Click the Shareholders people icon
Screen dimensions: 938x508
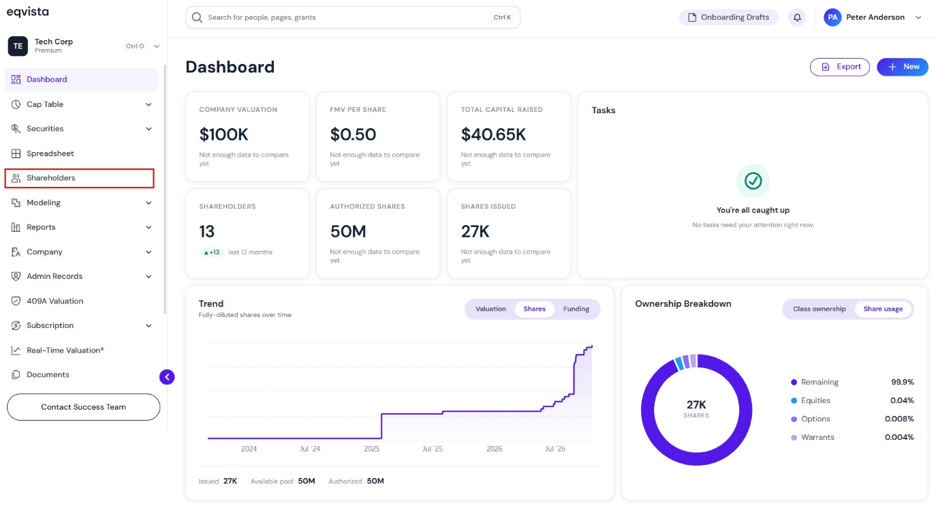[16, 178]
